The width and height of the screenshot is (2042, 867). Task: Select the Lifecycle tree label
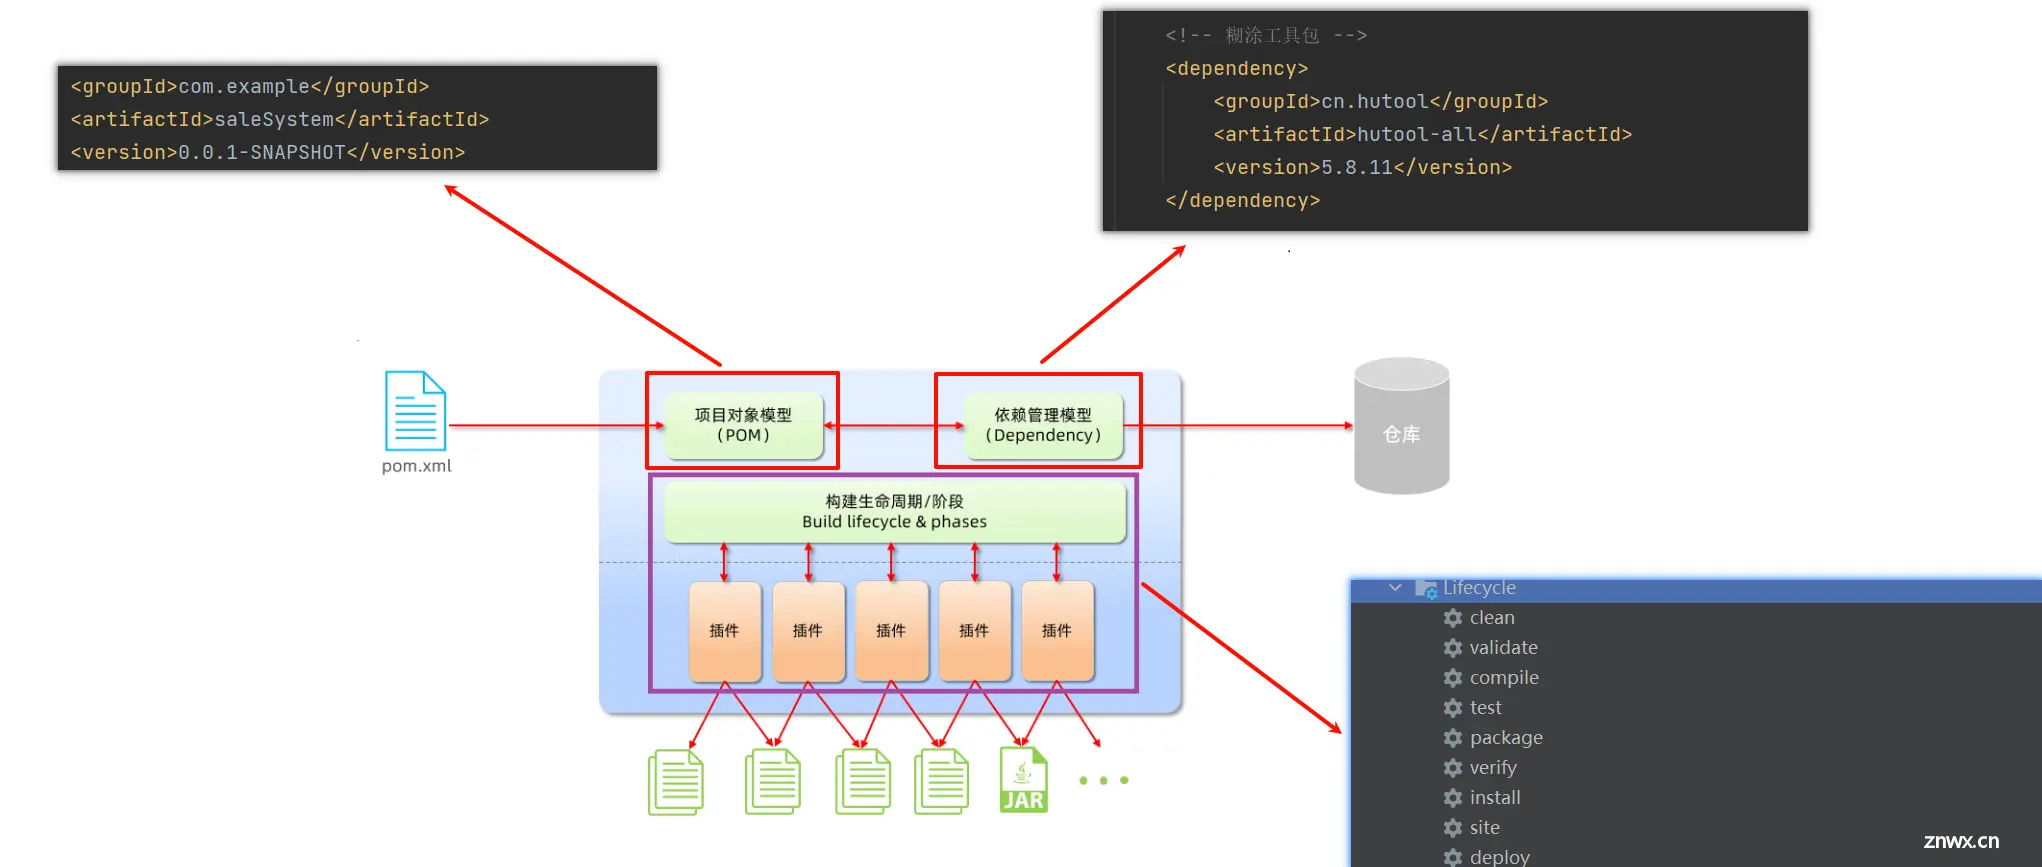[1479, 588]
